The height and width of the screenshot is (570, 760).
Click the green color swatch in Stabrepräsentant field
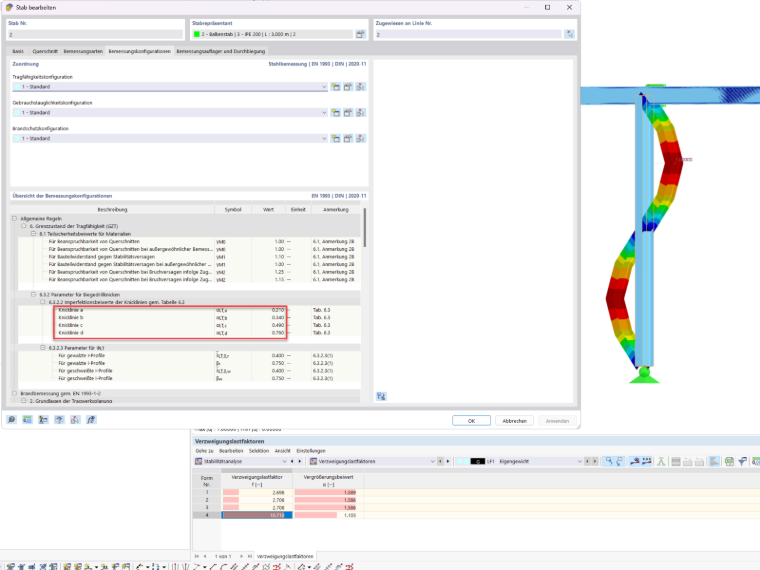196,34
